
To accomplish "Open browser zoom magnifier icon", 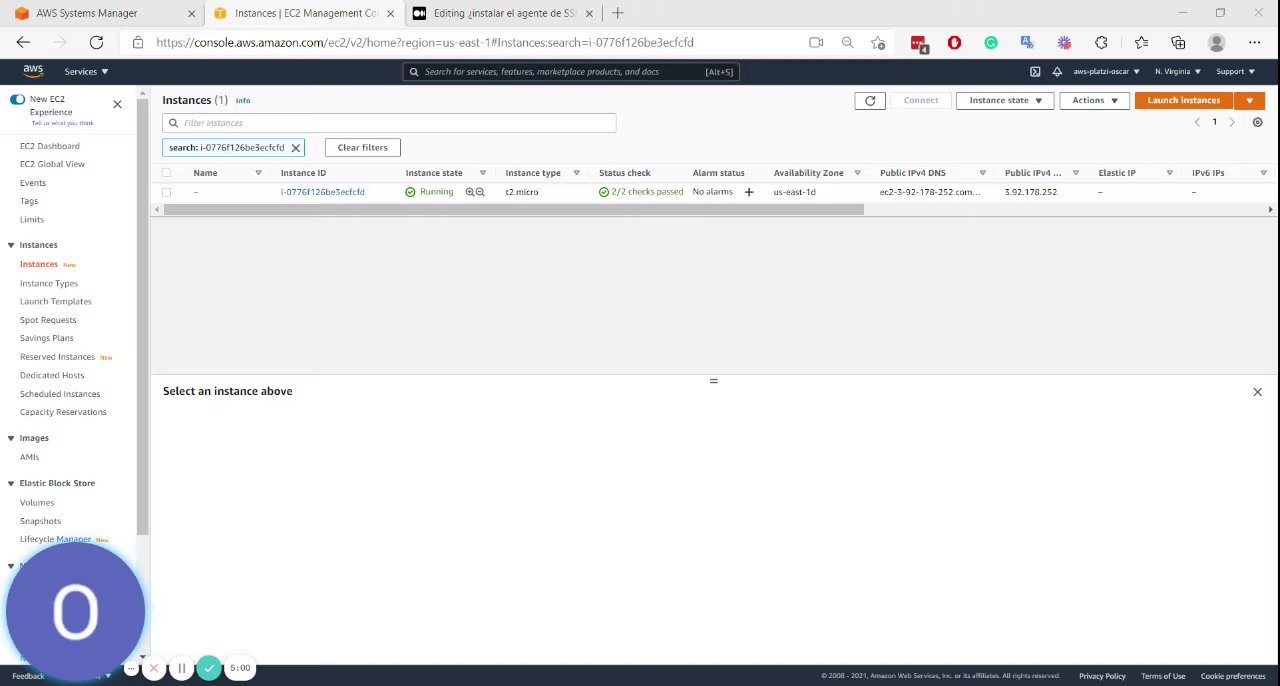I will click(x=847, y=42).
